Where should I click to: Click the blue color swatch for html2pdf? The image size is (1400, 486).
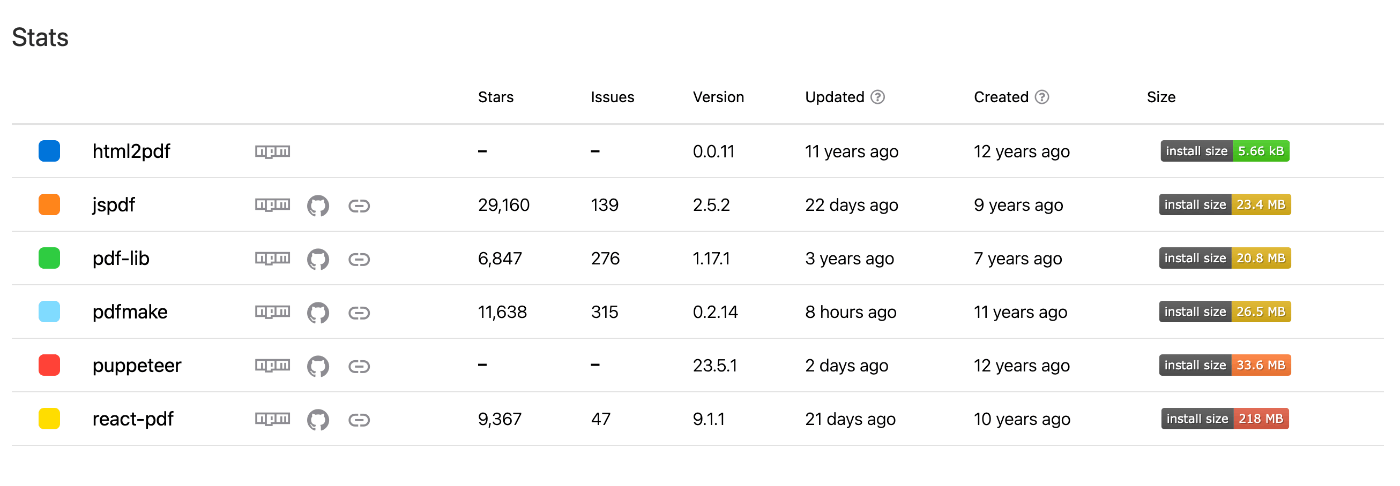[x=49, y=151]
